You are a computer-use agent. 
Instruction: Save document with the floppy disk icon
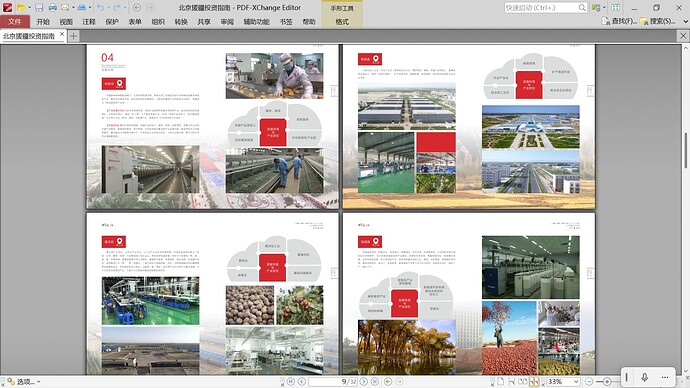point(39,7)
